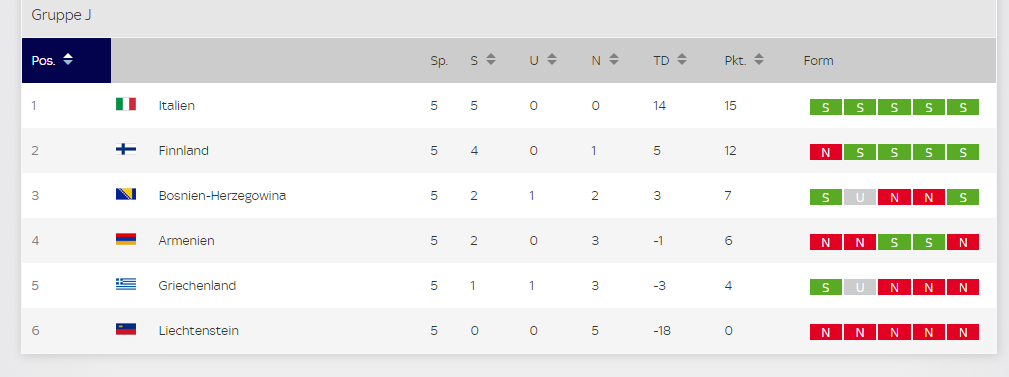The width and height of the screenshot is (1009, 377).
Task: Select the Pos. column header
Action: point(66,60)
